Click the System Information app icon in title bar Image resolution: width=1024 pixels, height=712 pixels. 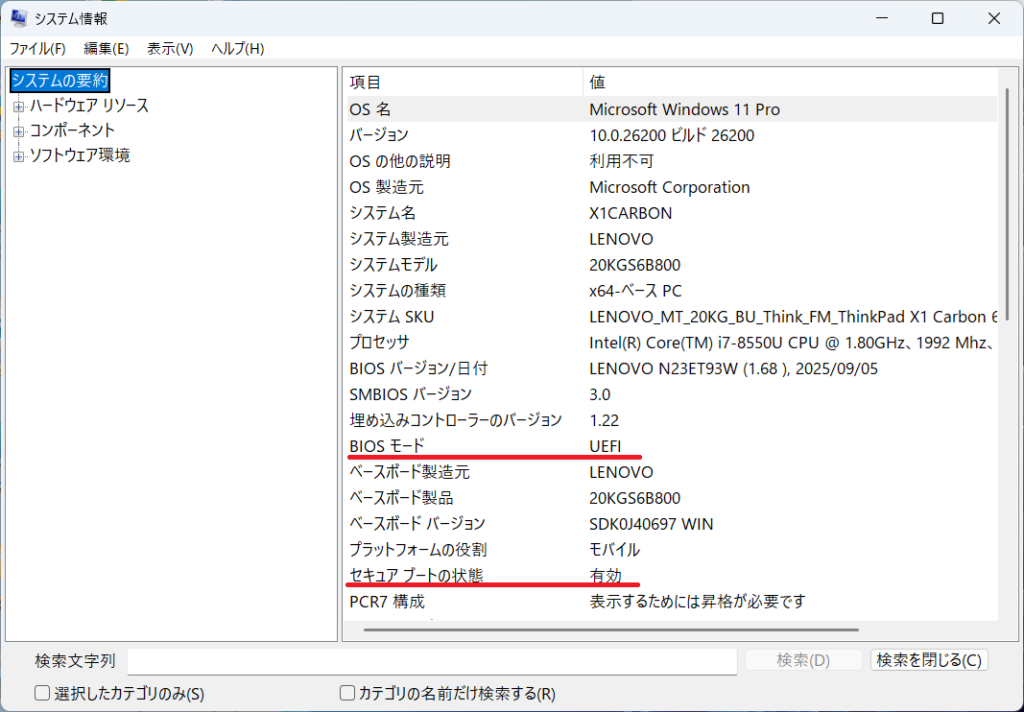pyautogui.click(x=19, y=18)
